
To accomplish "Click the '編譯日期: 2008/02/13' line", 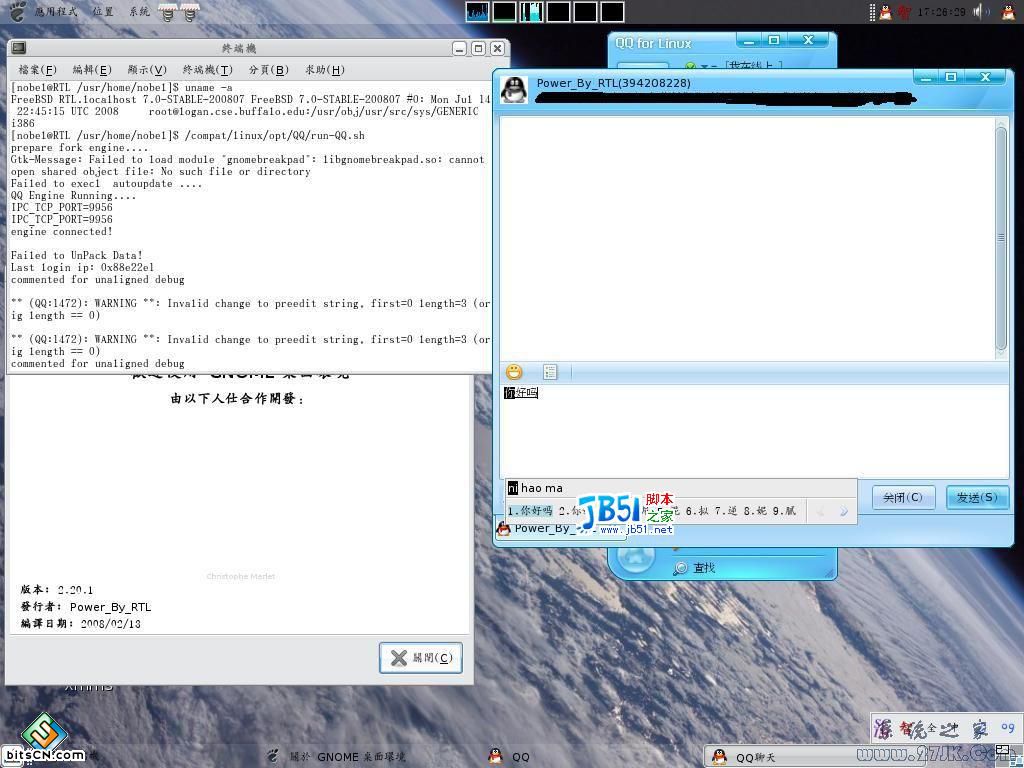I will point(80,624).
